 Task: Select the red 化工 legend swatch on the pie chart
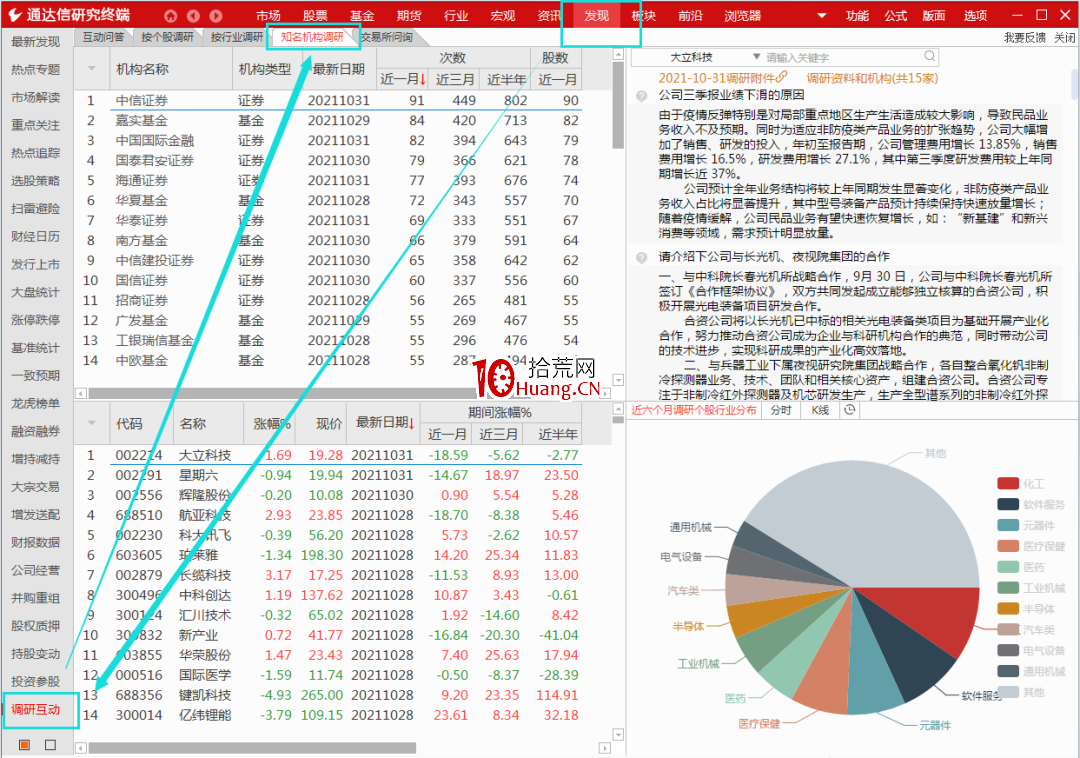[1007, 482]
